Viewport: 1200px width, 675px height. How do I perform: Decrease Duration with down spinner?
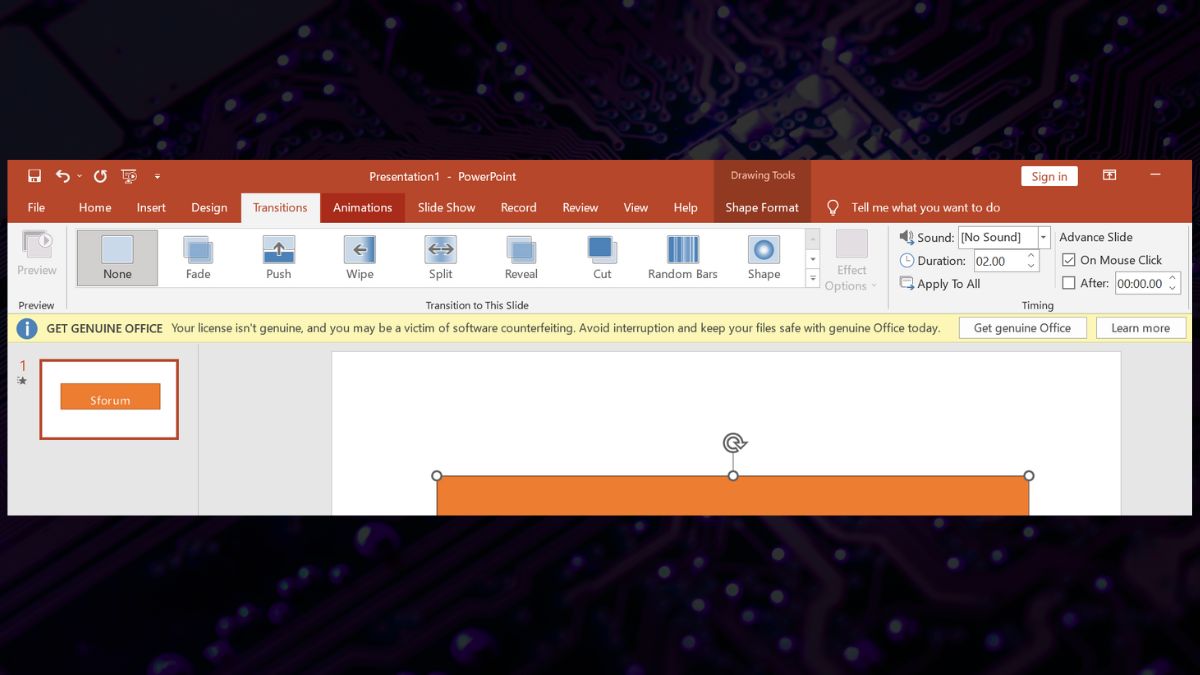point(1031,266)
